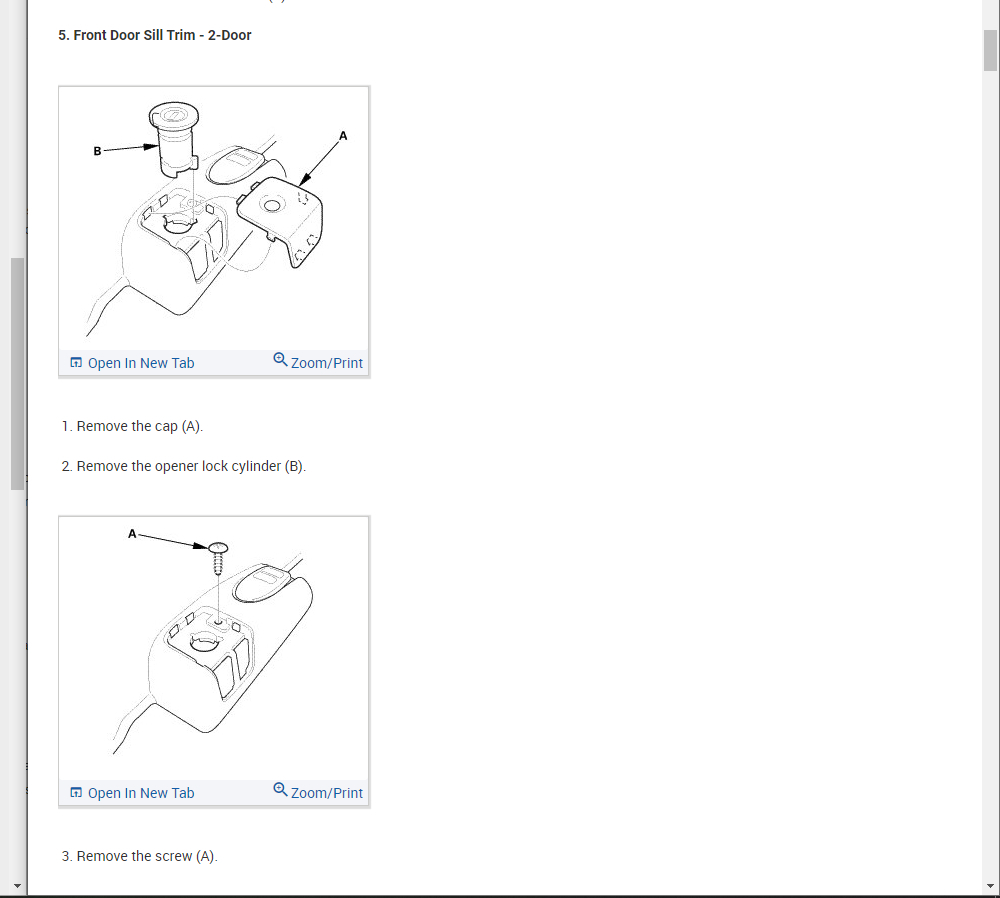The height and width of the screenshot is (898, 1000).
Task: Click the screw removal illustration
Action: pyautogui.click(x=214, y=648)
